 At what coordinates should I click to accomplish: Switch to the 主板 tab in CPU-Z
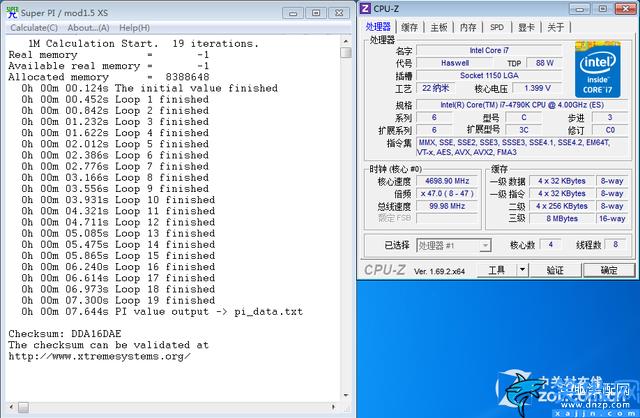pos(439,27)
